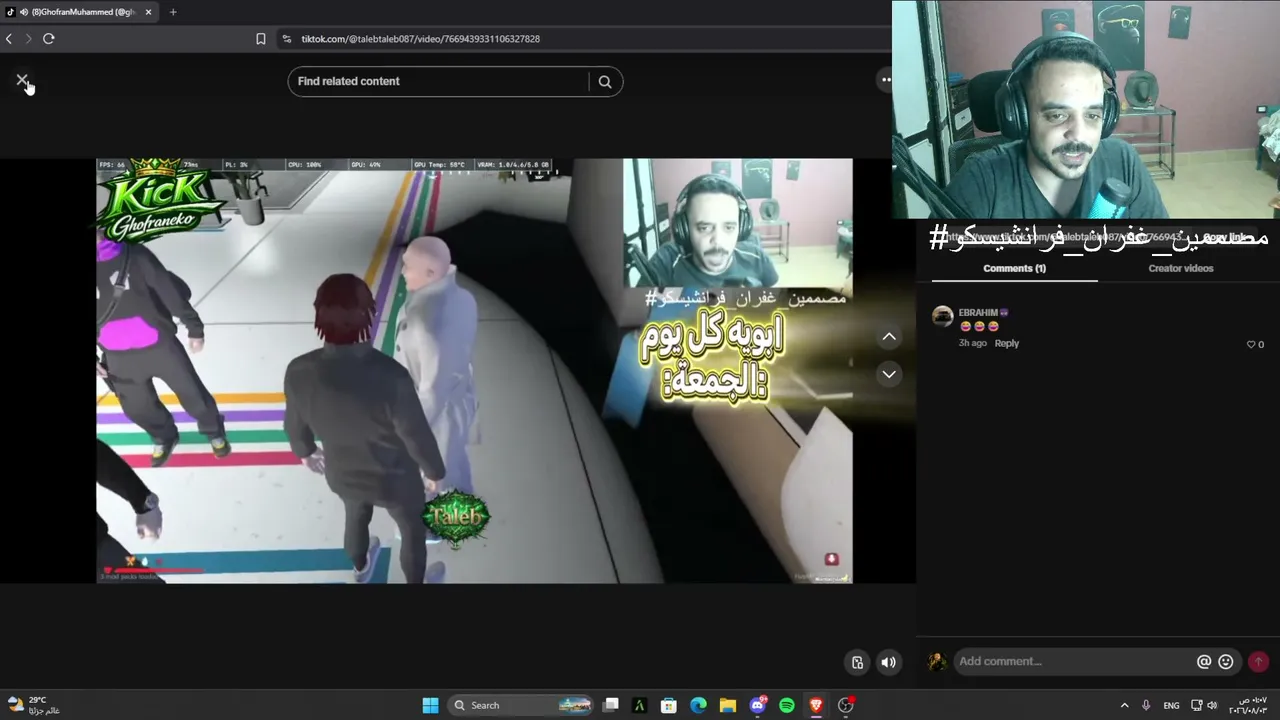Switch to Brave browser on the taskbar
Image resolution: width=1280 pixels, height=720 pixels.
816,705
